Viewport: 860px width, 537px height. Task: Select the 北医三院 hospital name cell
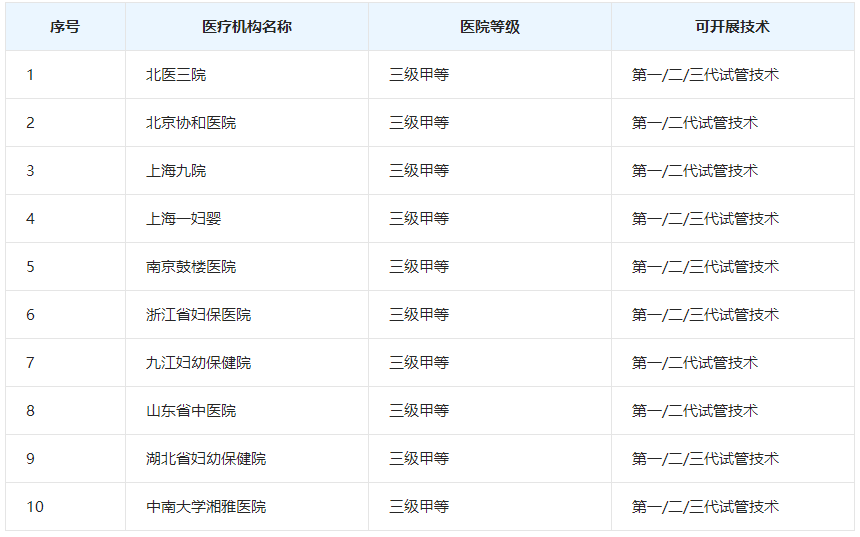point(176,75)
